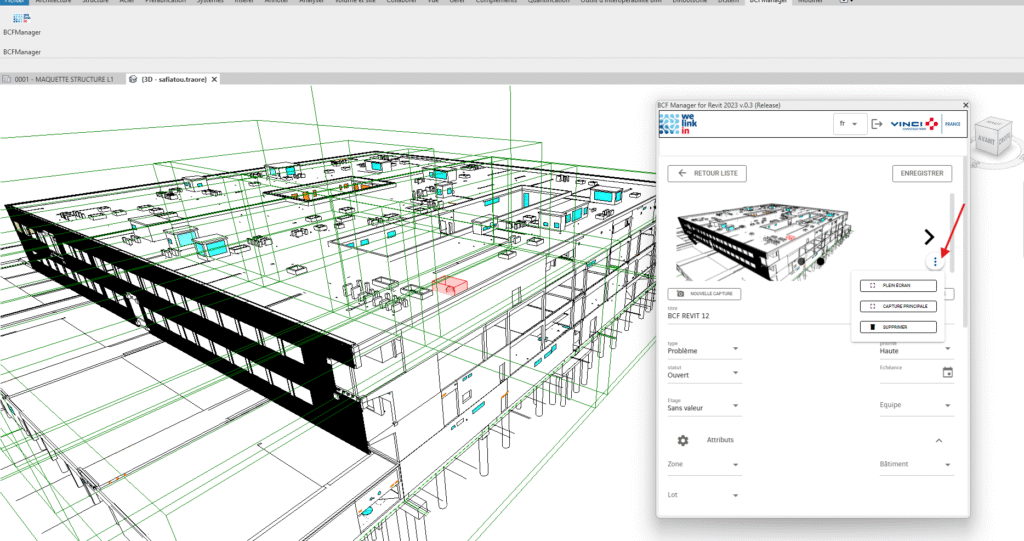
Task: Open the Echéance calendar date picker
Action: (947, 372)
